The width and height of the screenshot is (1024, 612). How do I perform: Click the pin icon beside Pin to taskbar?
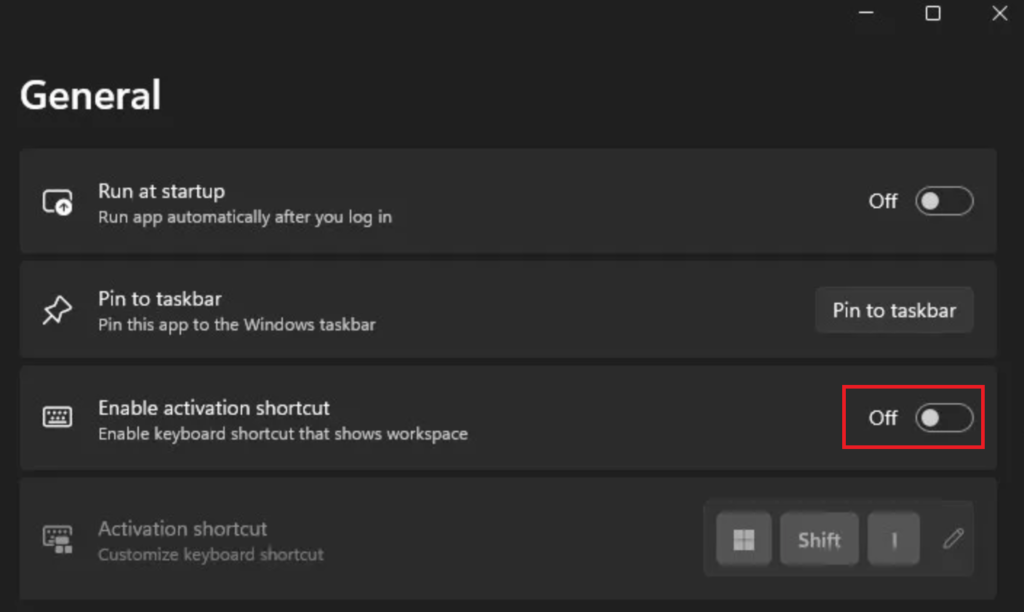click(x=59, y=309)
